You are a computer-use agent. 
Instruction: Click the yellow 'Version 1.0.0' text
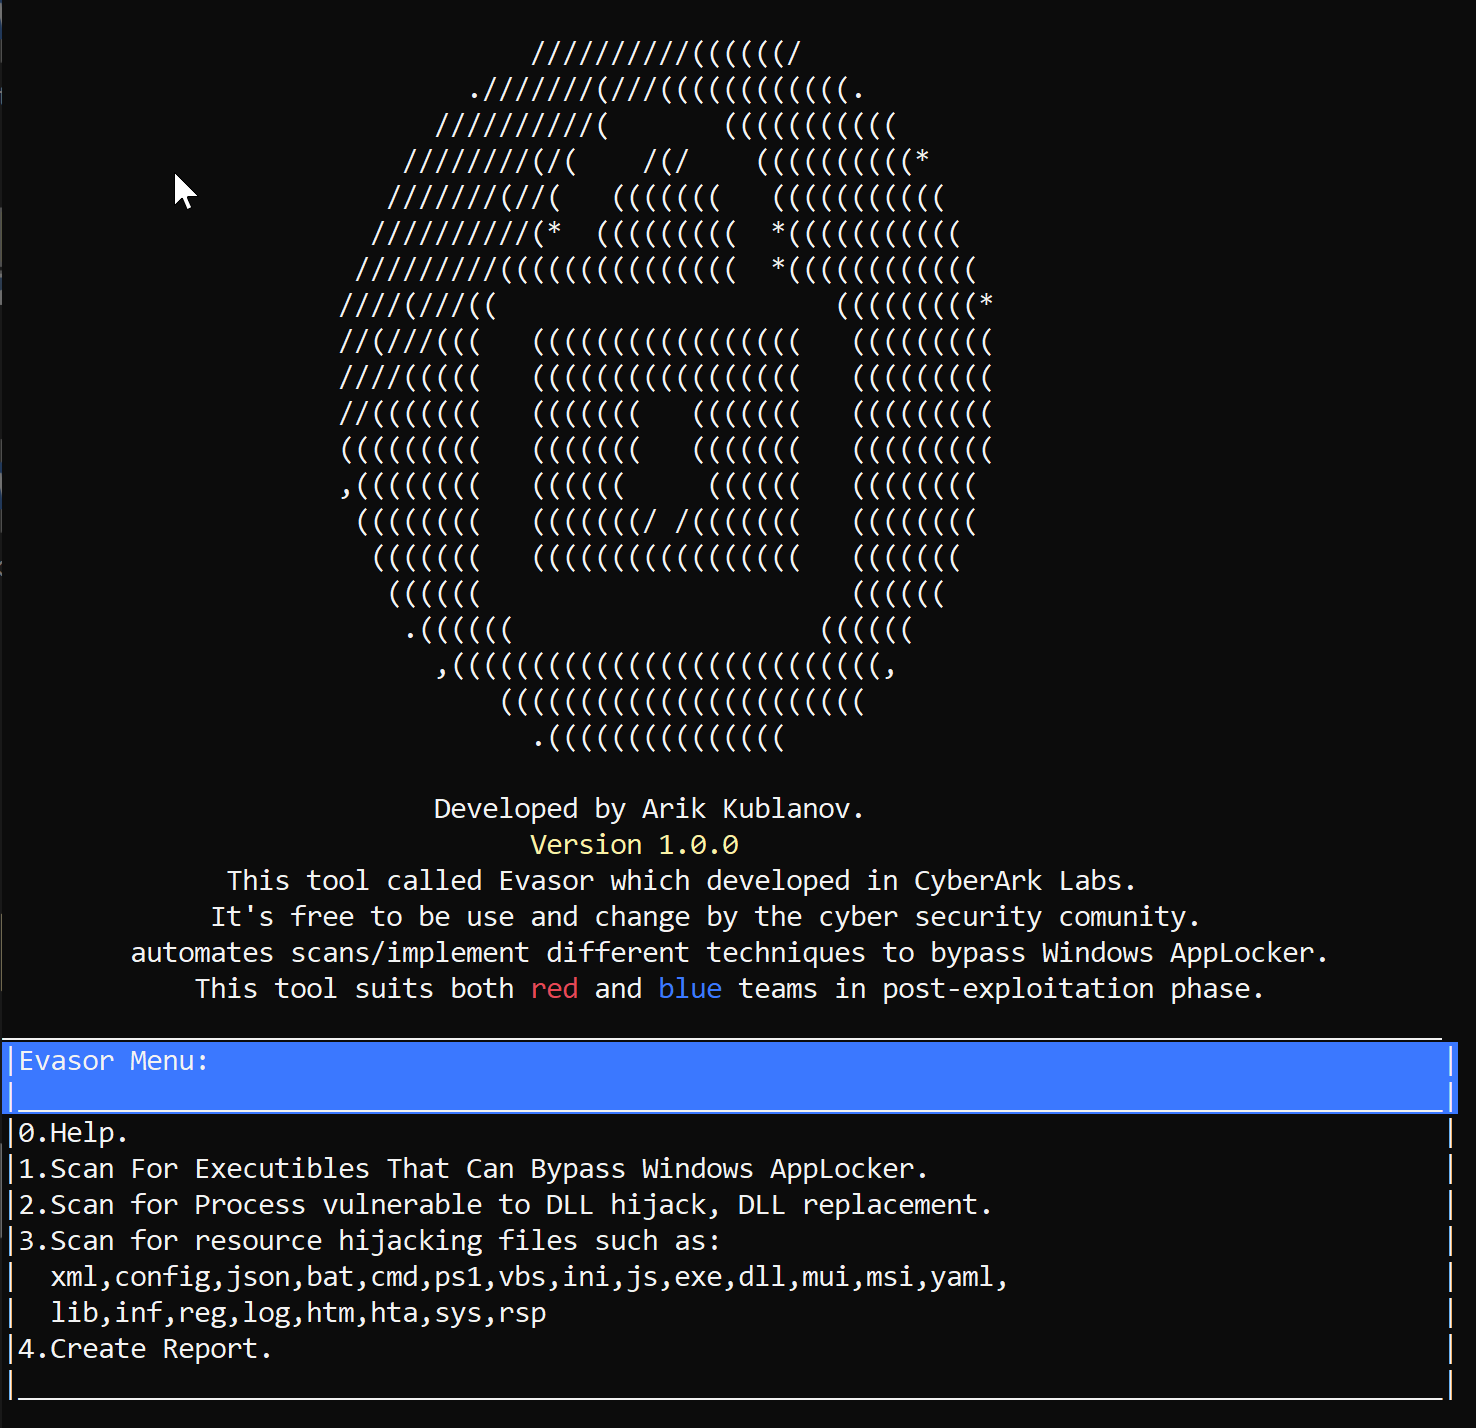tap(634, 845)
